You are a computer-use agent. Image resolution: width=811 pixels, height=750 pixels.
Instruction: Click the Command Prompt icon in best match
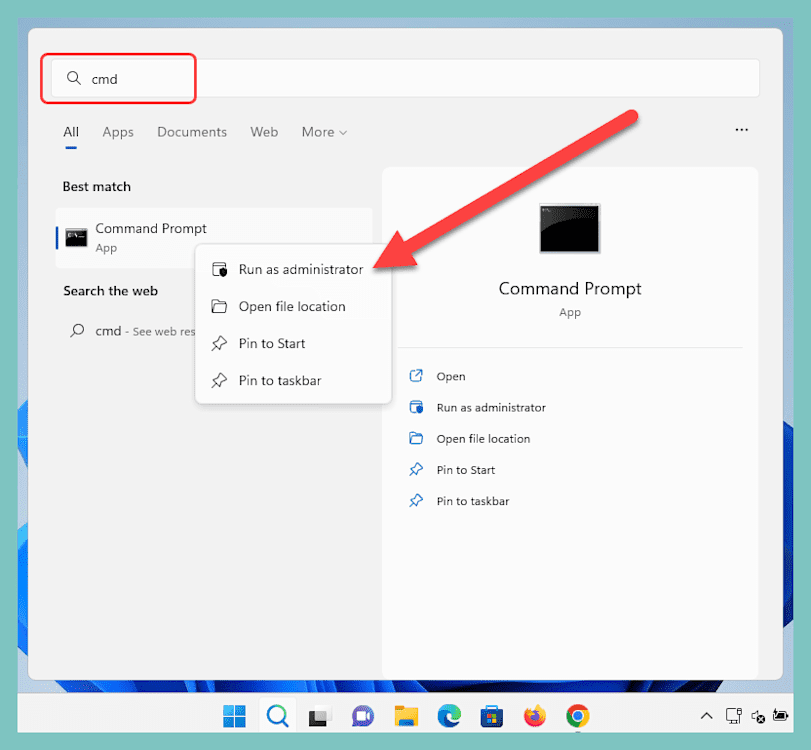76,237
